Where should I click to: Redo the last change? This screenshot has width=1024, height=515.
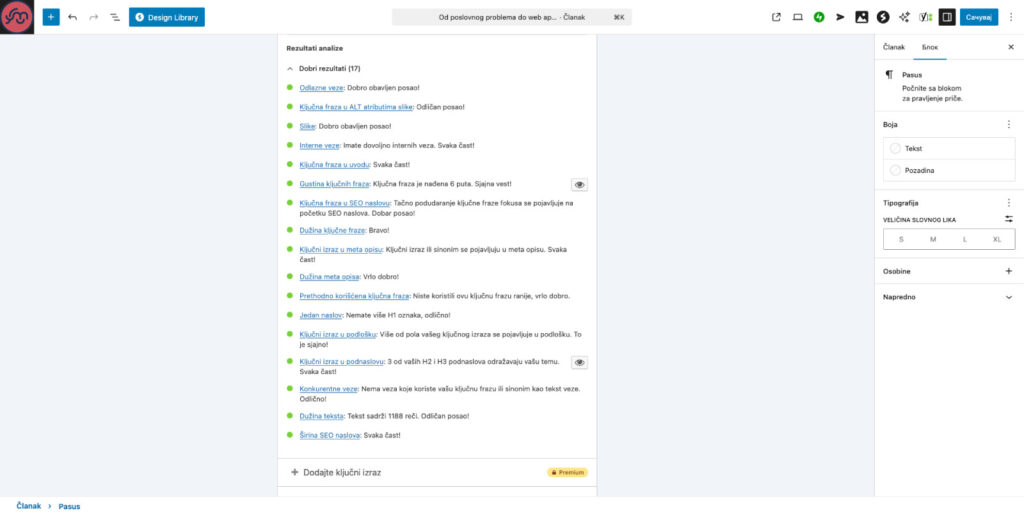[93, 17]
